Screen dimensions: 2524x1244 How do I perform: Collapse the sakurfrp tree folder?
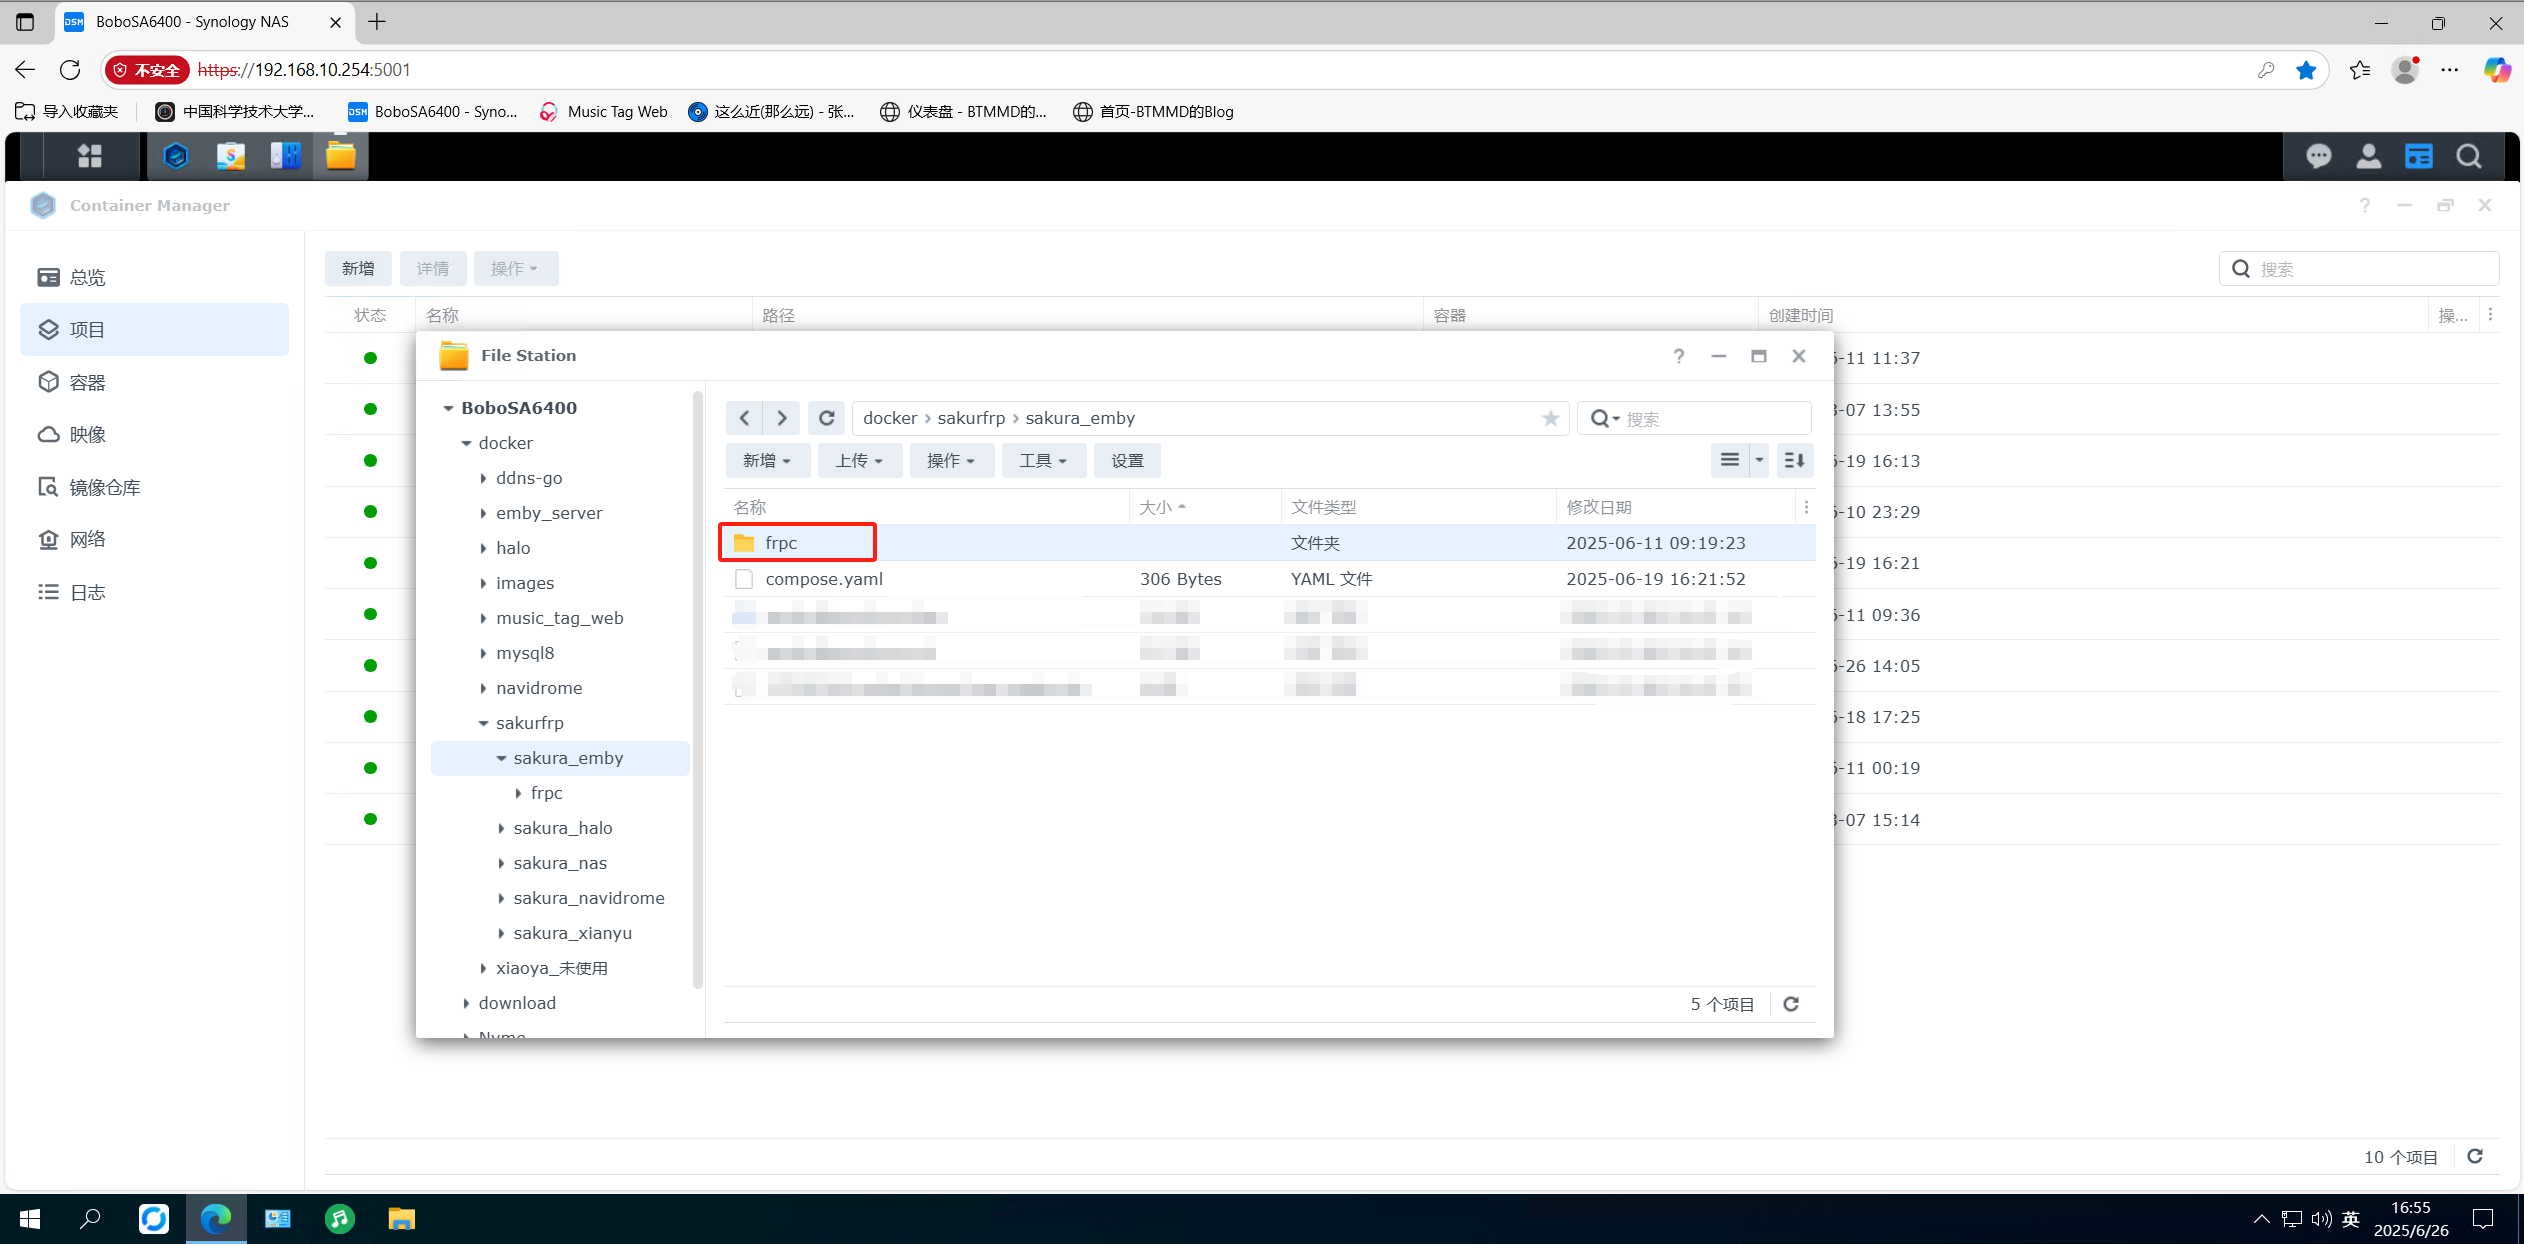[x=483, y=723]
